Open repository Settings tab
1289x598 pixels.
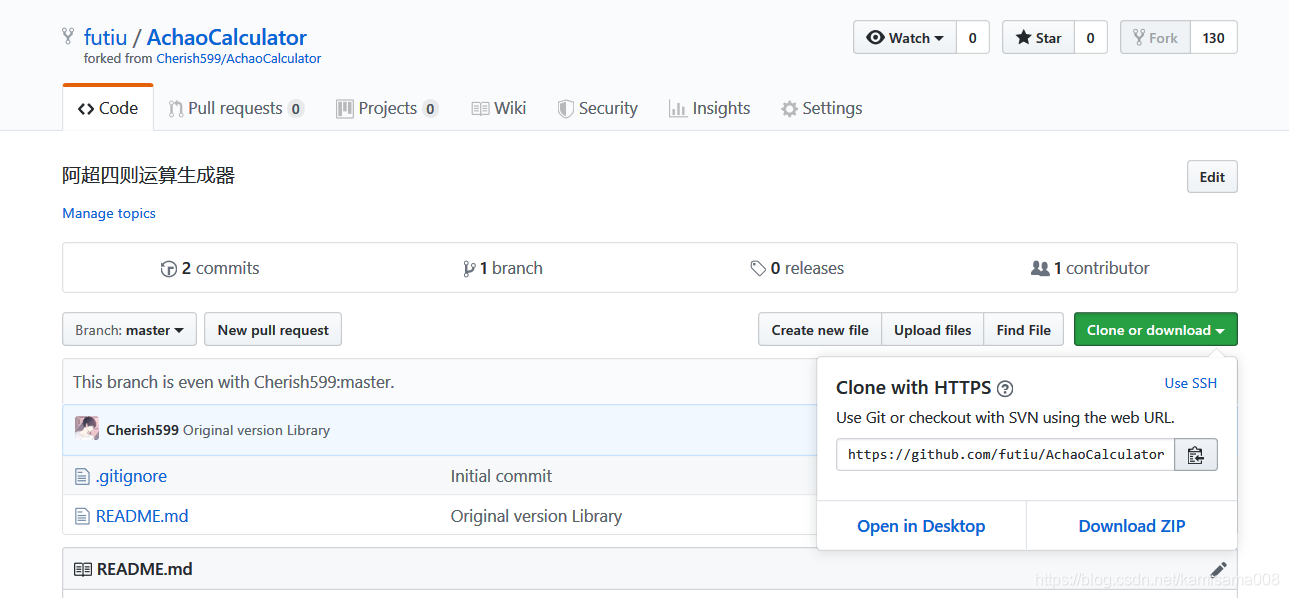(x=821, y=108)
